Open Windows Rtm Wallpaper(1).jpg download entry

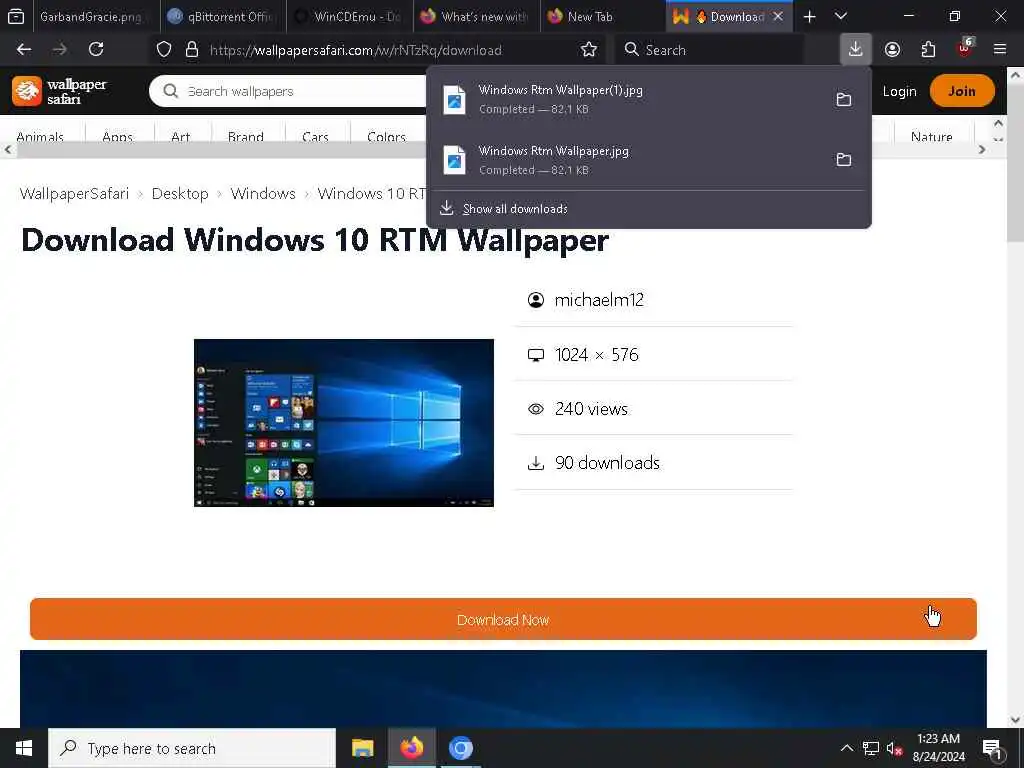pyautogui.click(x=631, y=99)
